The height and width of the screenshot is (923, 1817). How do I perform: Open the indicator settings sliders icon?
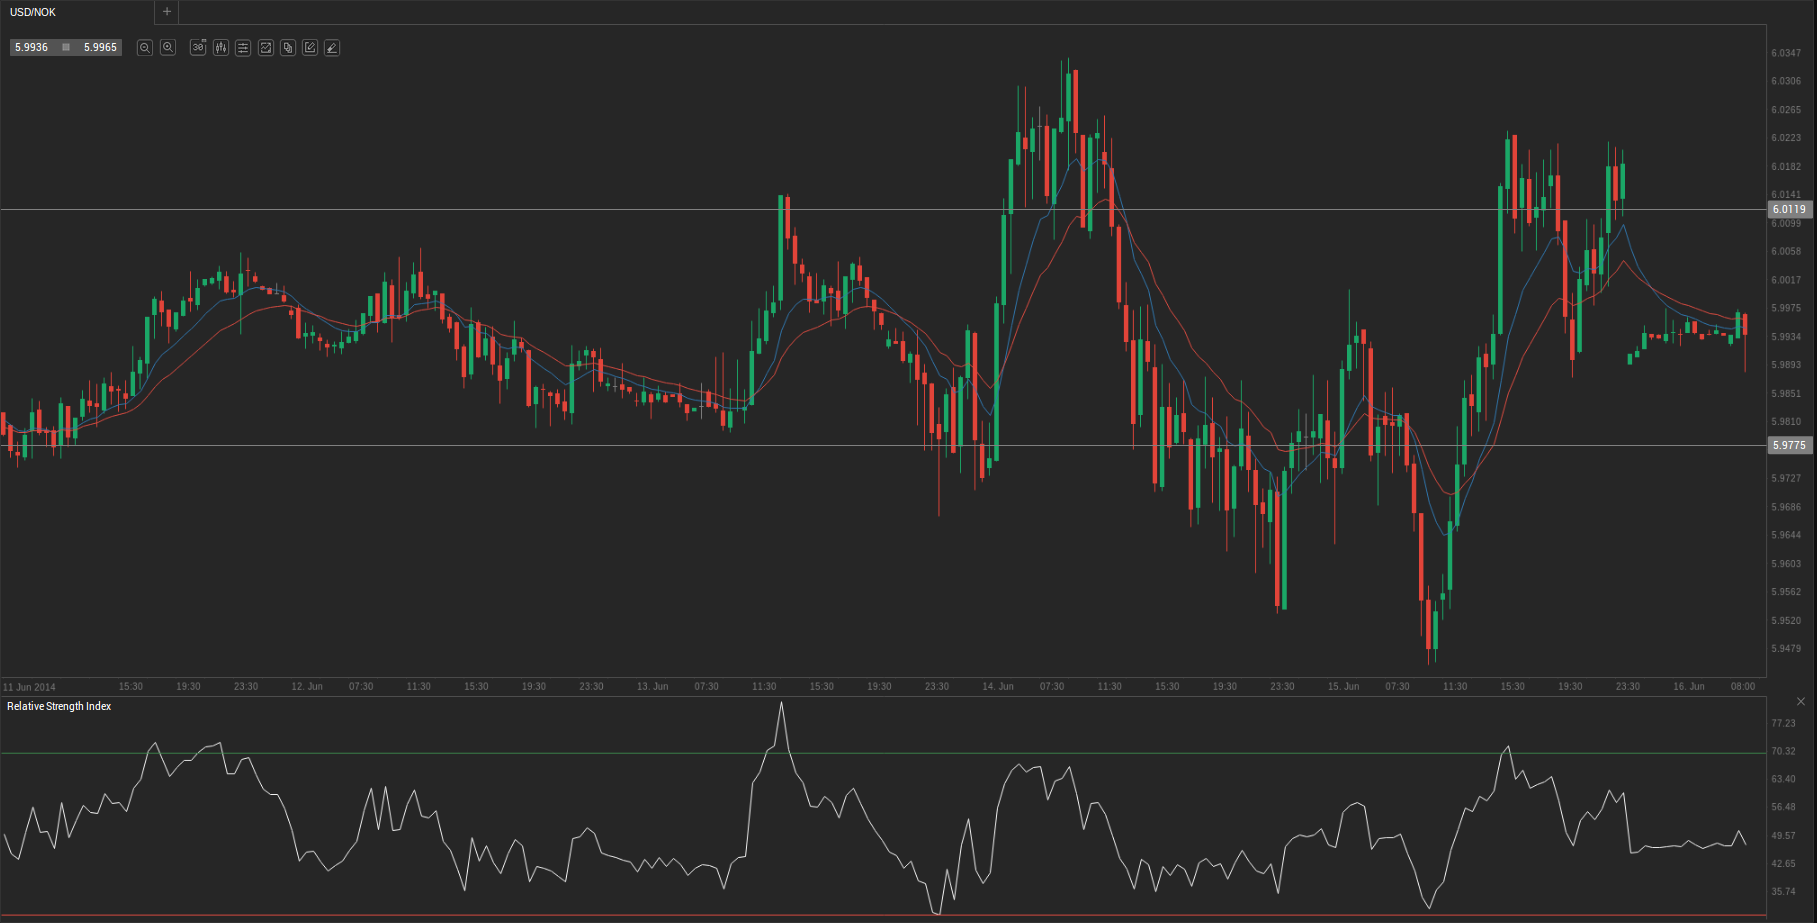(x=243, y=48)
